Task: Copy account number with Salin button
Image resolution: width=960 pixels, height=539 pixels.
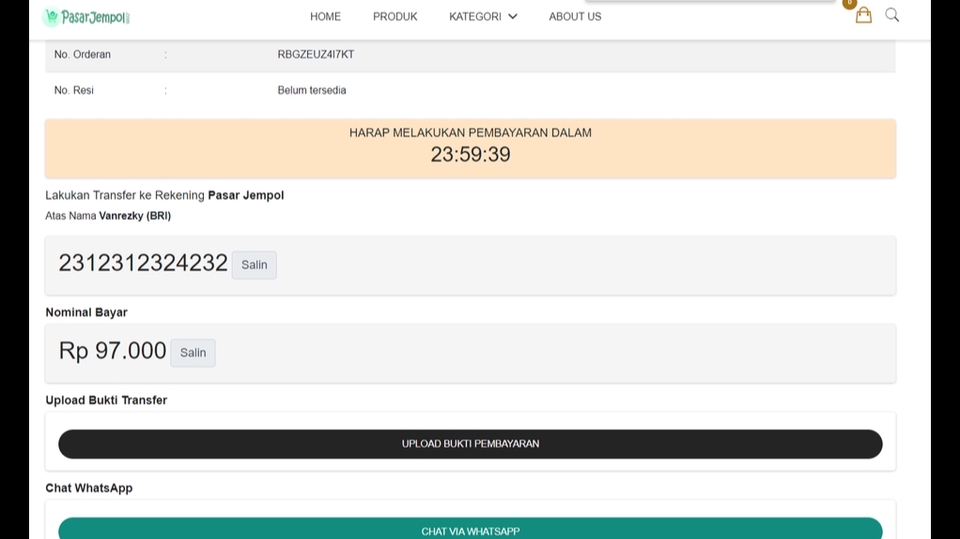Action: (254, 265)
